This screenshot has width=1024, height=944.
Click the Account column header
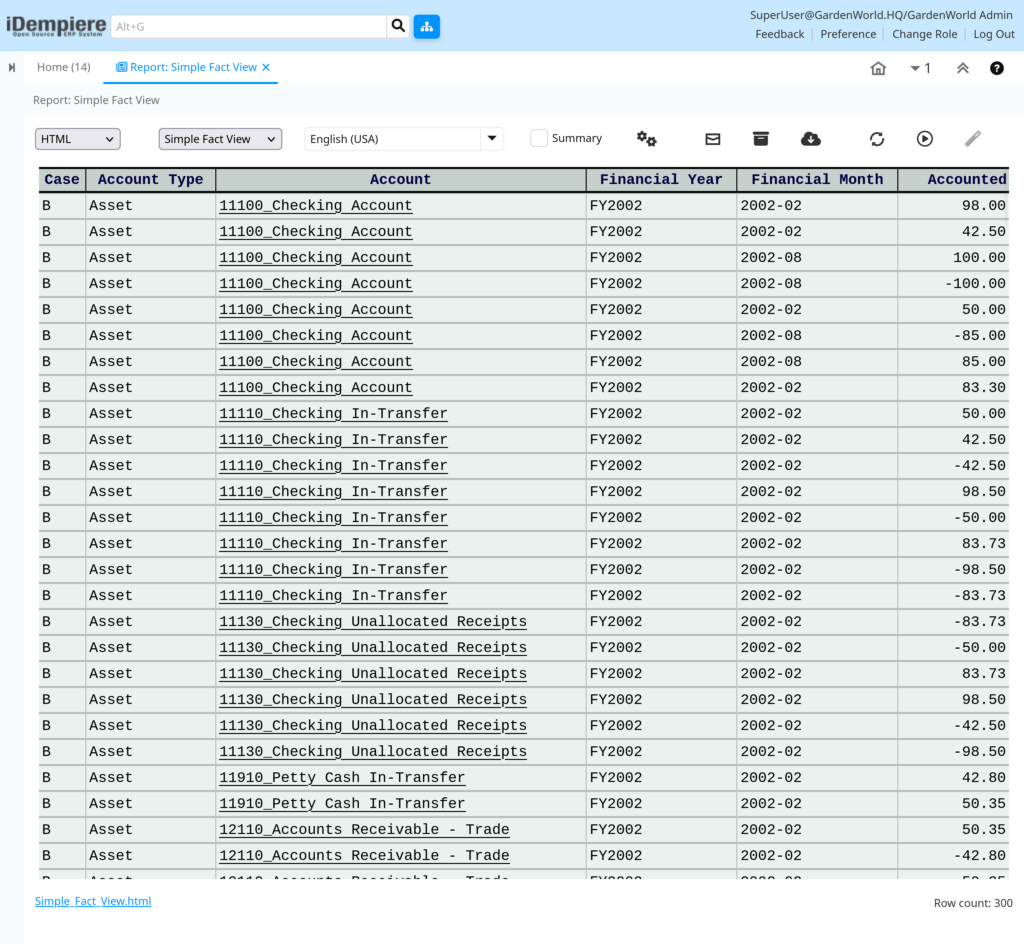[400, 180]
